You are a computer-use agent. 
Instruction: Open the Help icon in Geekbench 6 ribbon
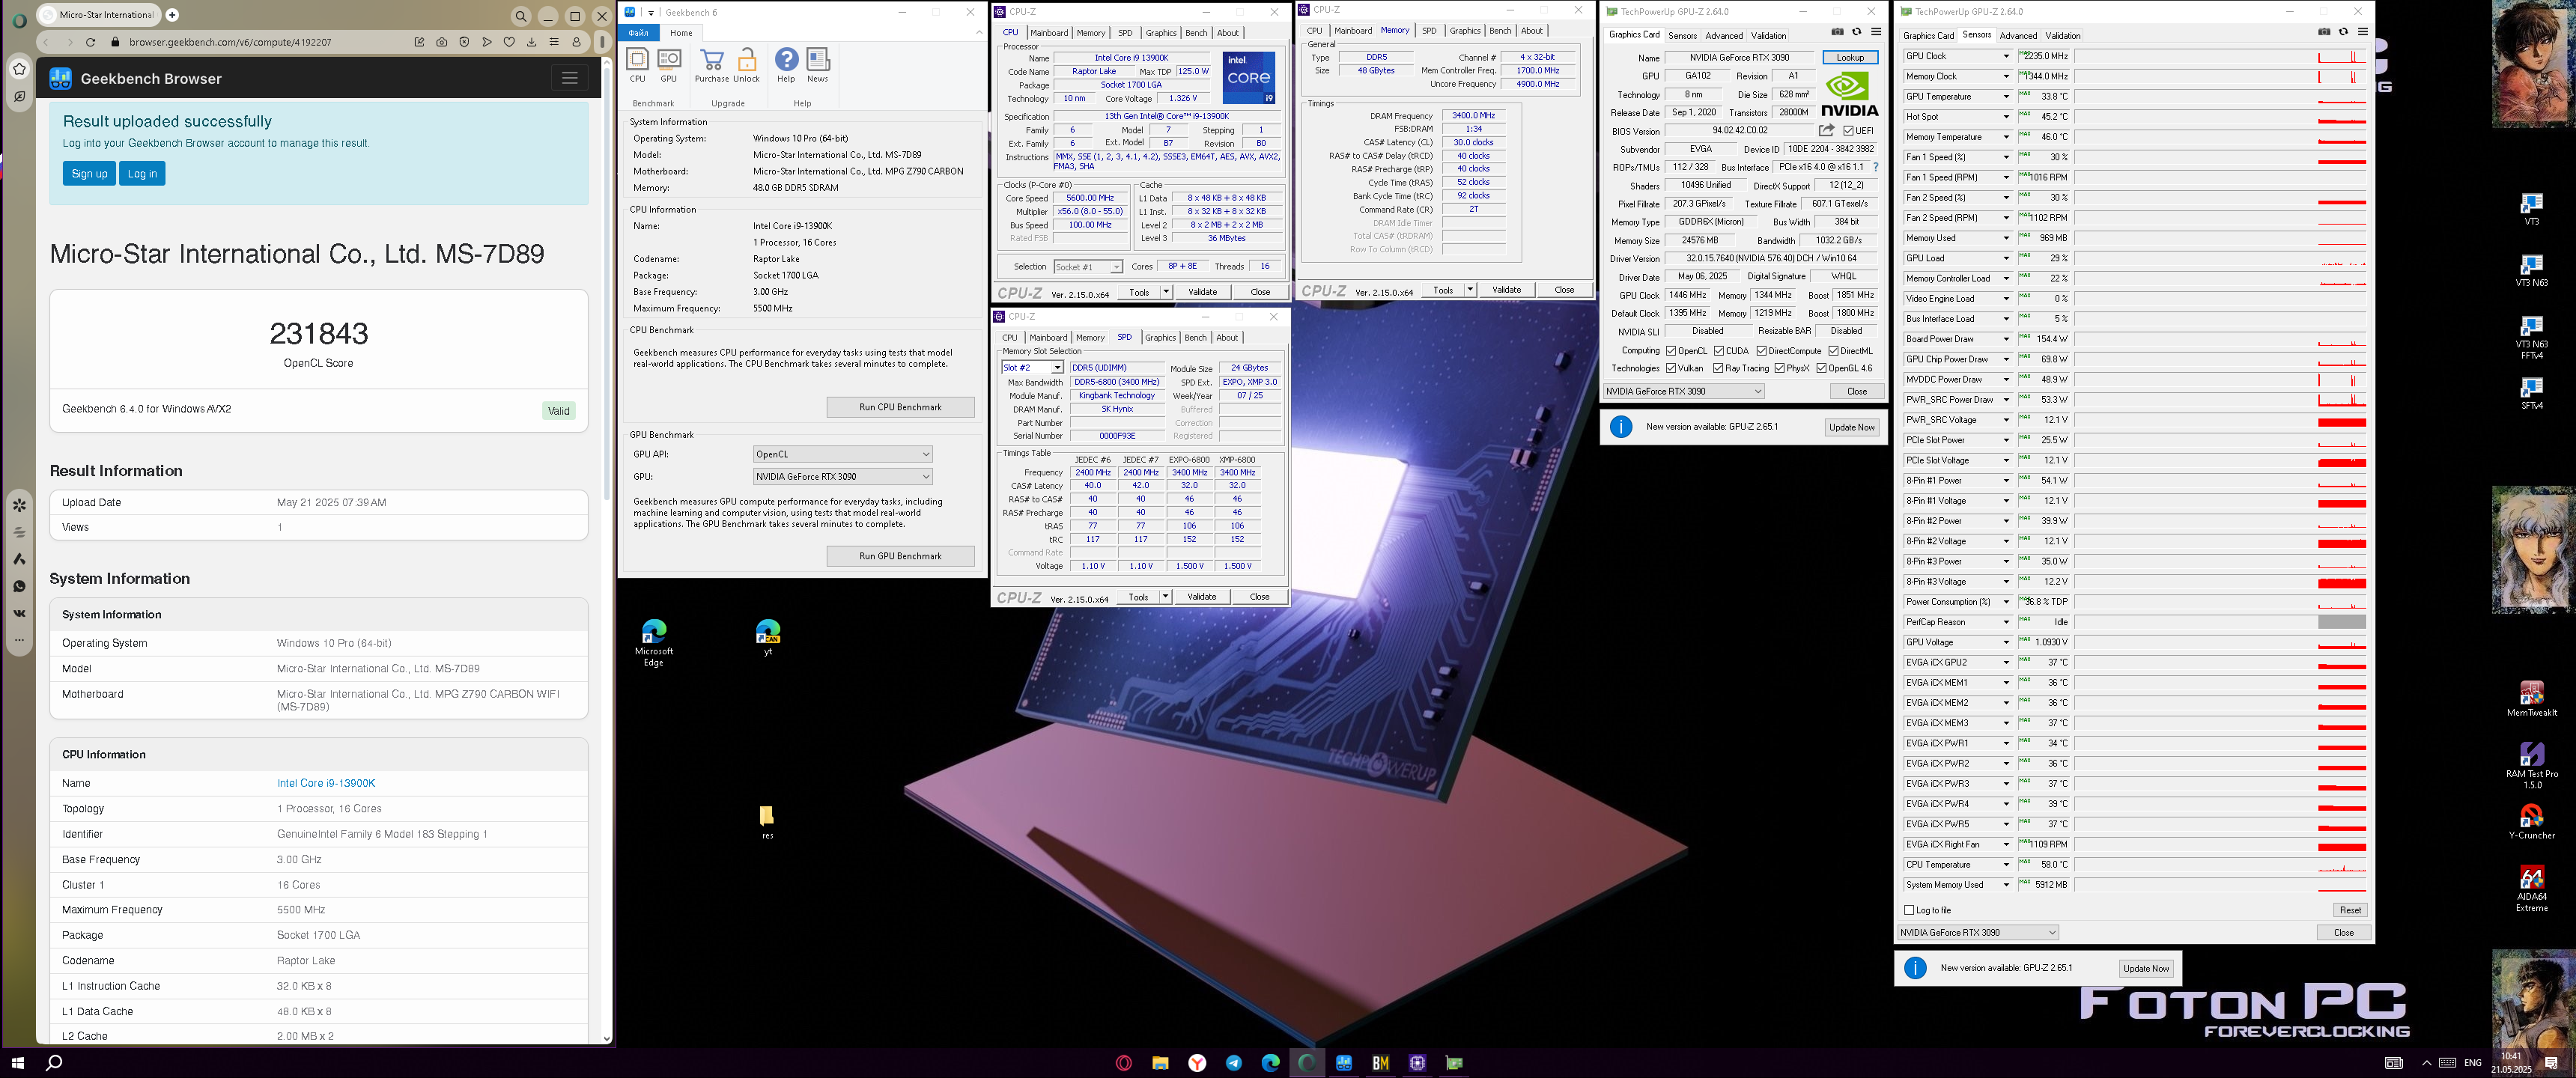pyautogui.click(x=786, y=60)
